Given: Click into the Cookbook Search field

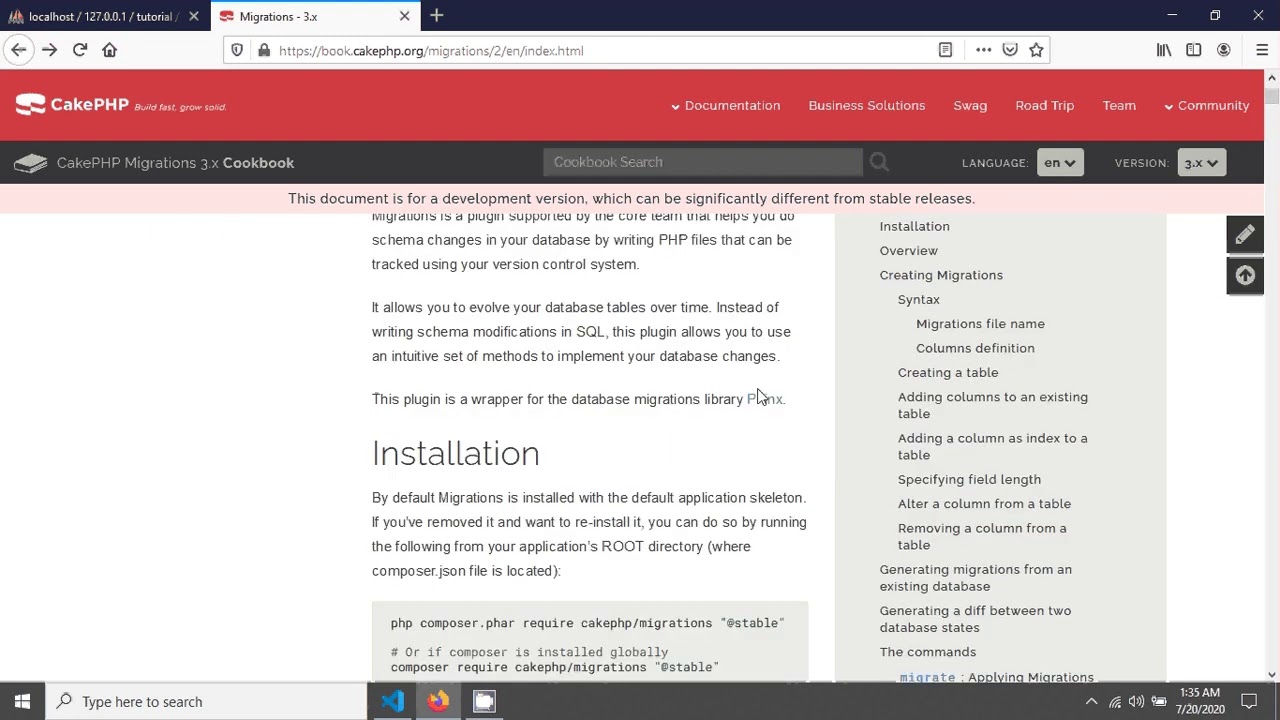Looking at the screenshot, I should coord(702,162).
